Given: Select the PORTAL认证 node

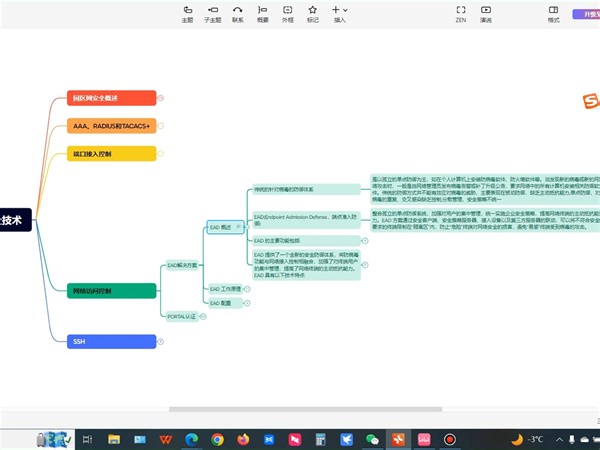Looking at the screenshot, I should [x=182, y=316].
